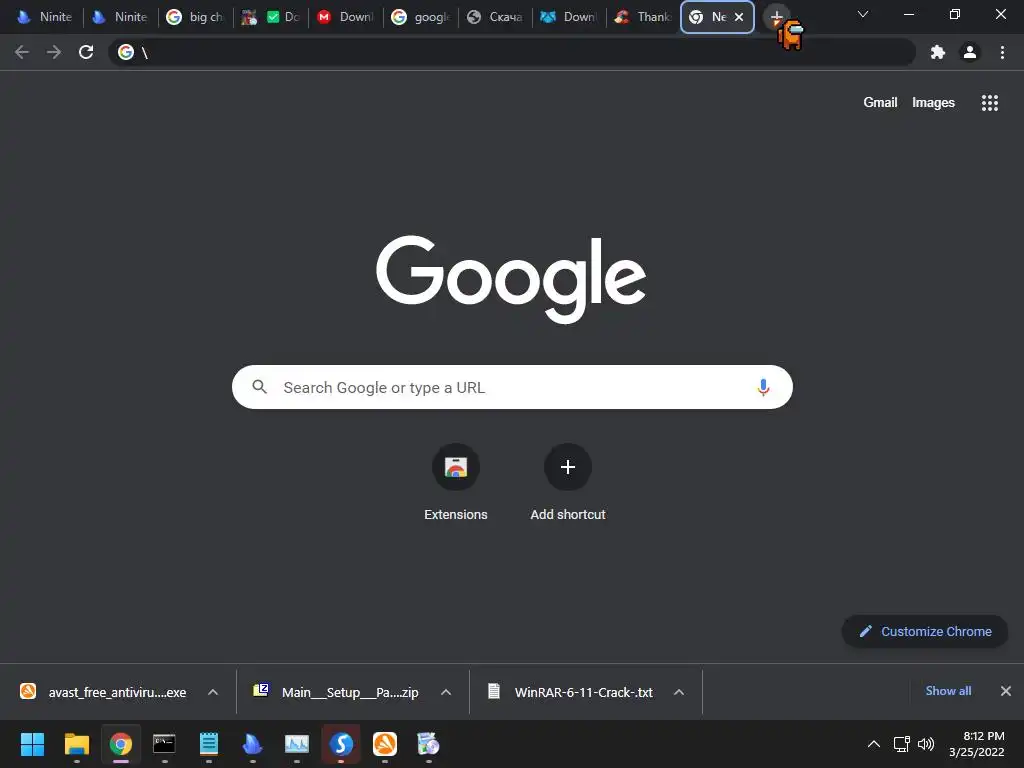The image size is (1024, 768).
Task: Click the Google logo
Action: (511, 280)
